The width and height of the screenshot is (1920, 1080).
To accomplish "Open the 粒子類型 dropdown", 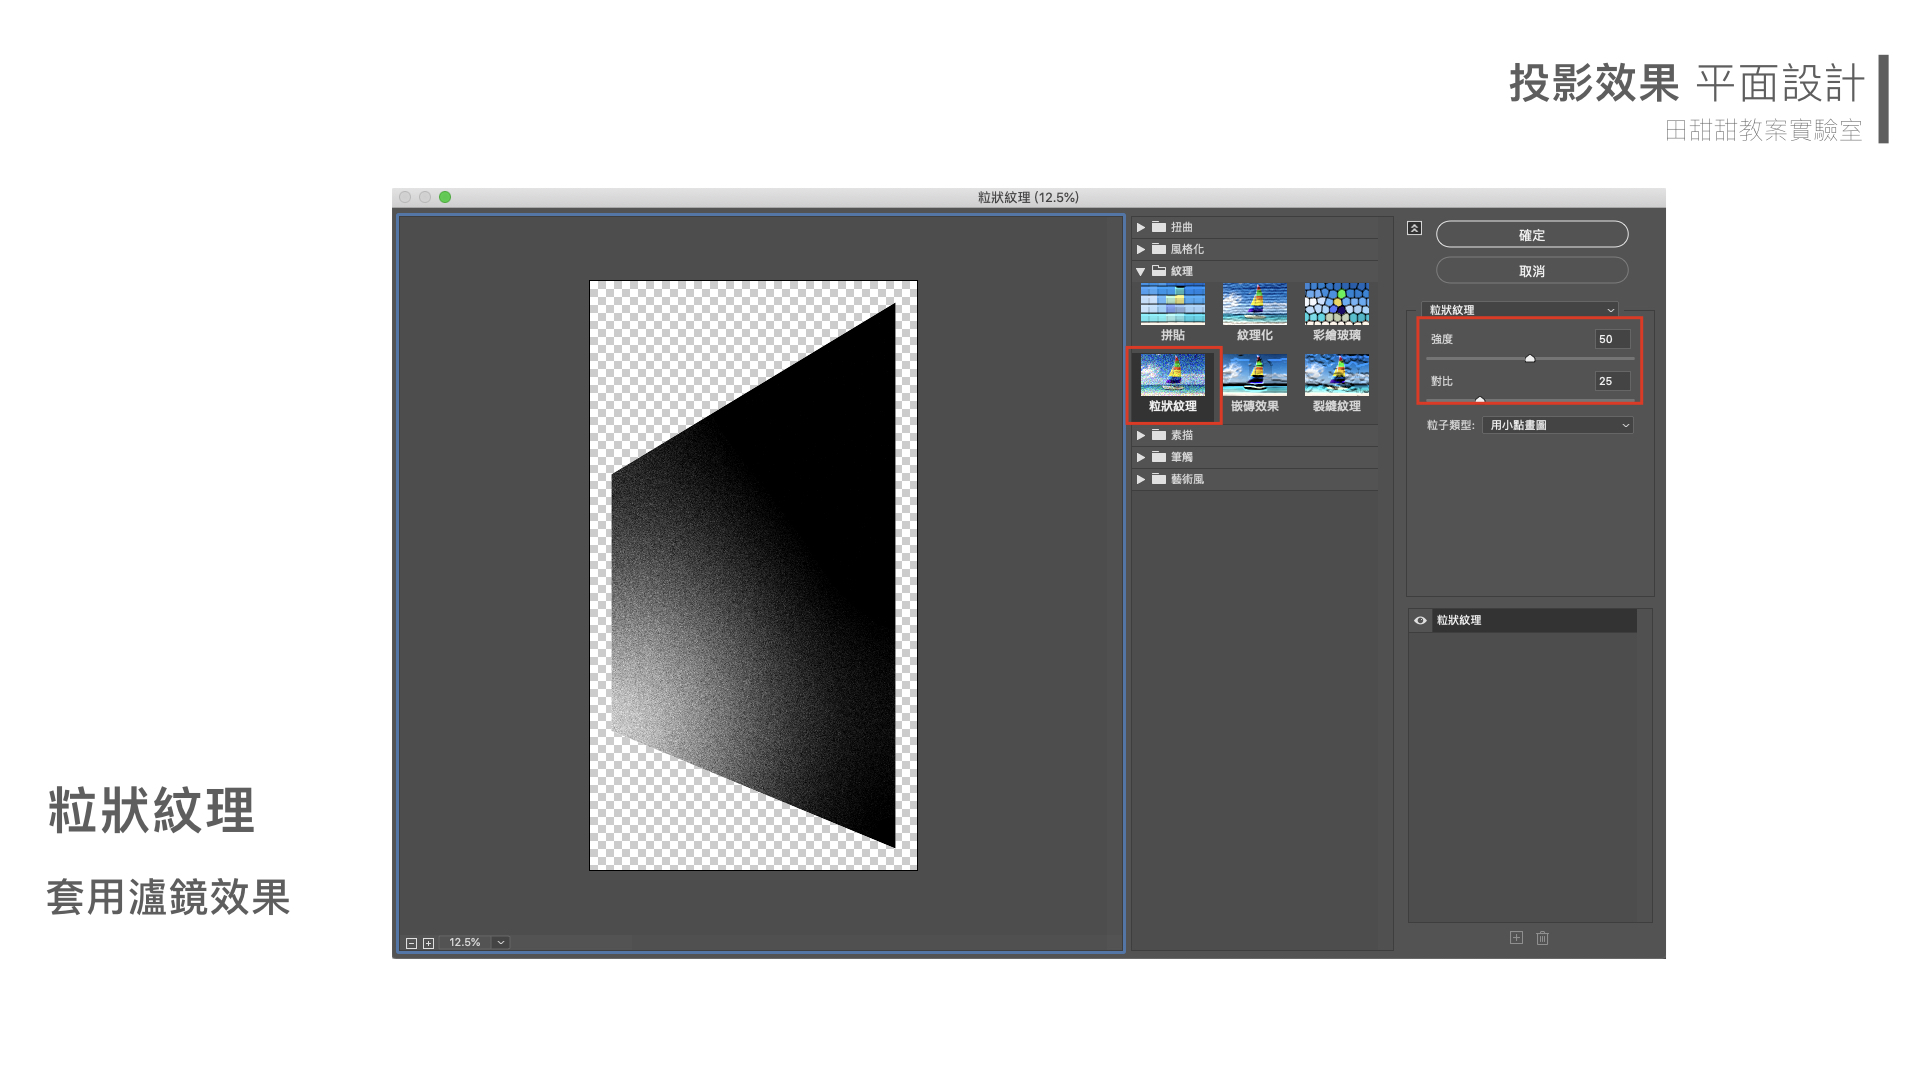I will pyautogui.click(x=1557, y=425).
